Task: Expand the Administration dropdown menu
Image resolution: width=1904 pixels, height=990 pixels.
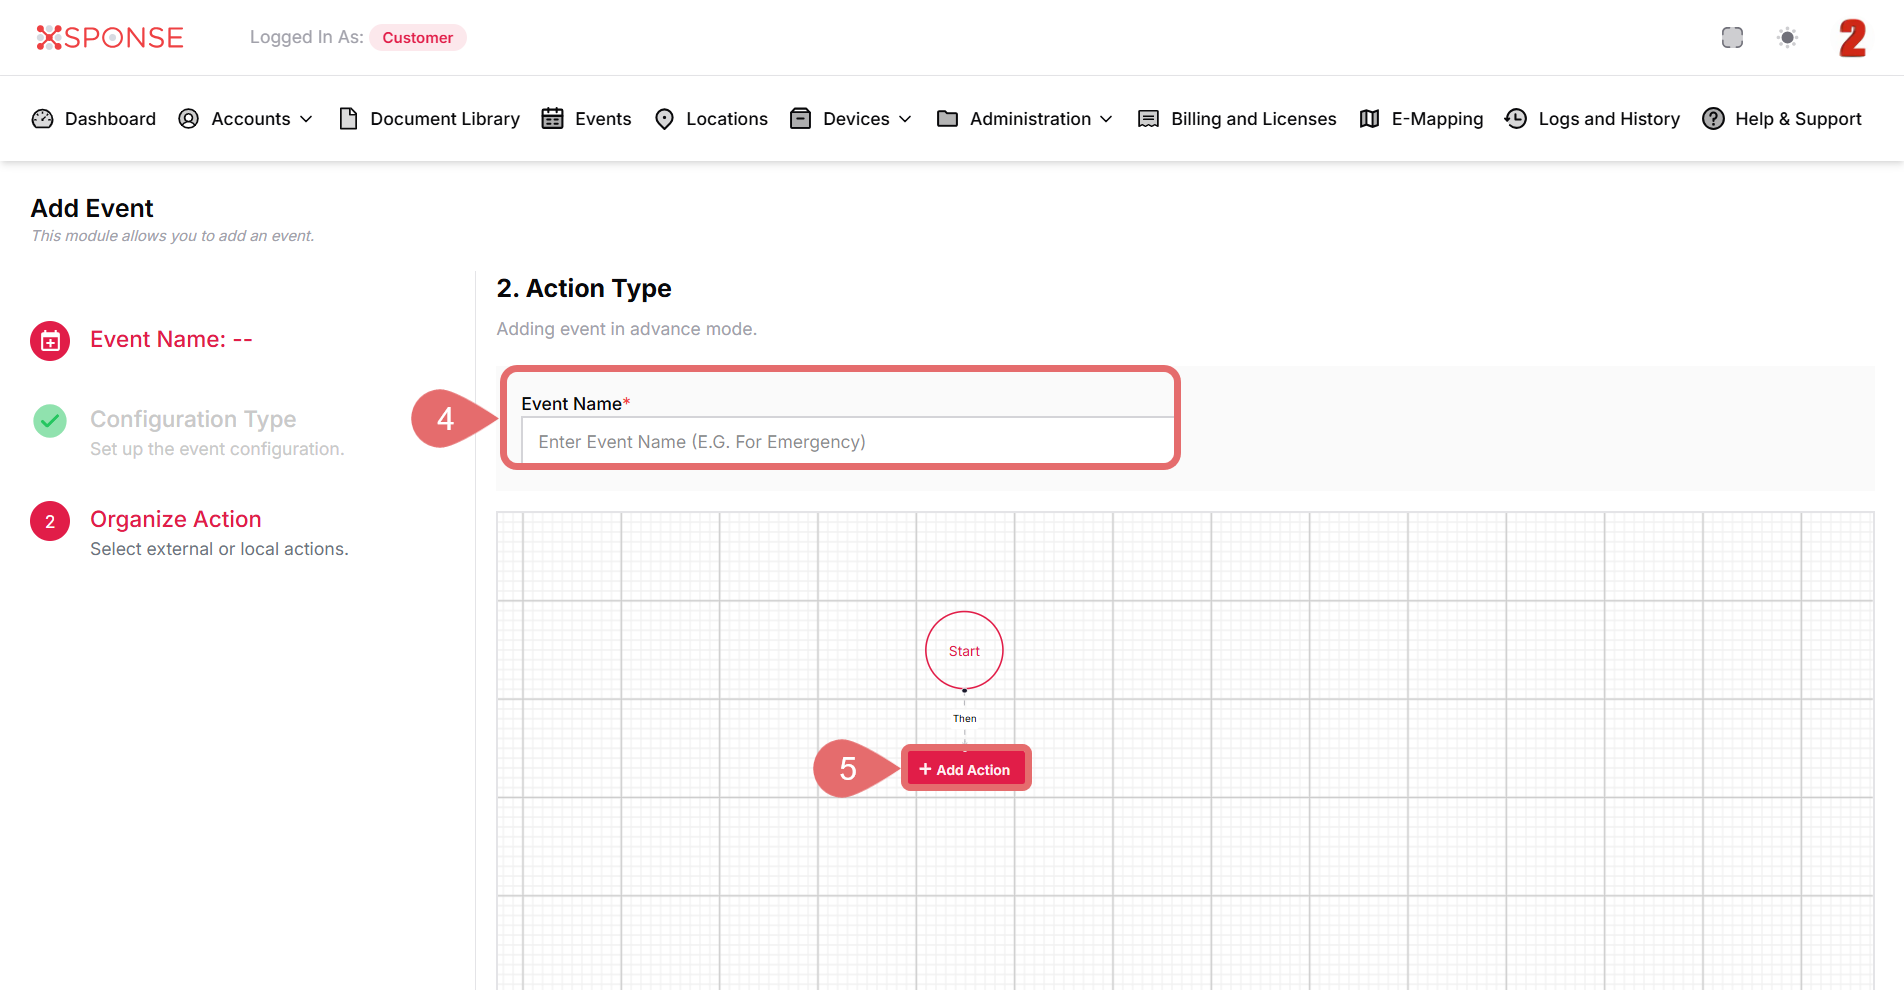Action: 1026,119
